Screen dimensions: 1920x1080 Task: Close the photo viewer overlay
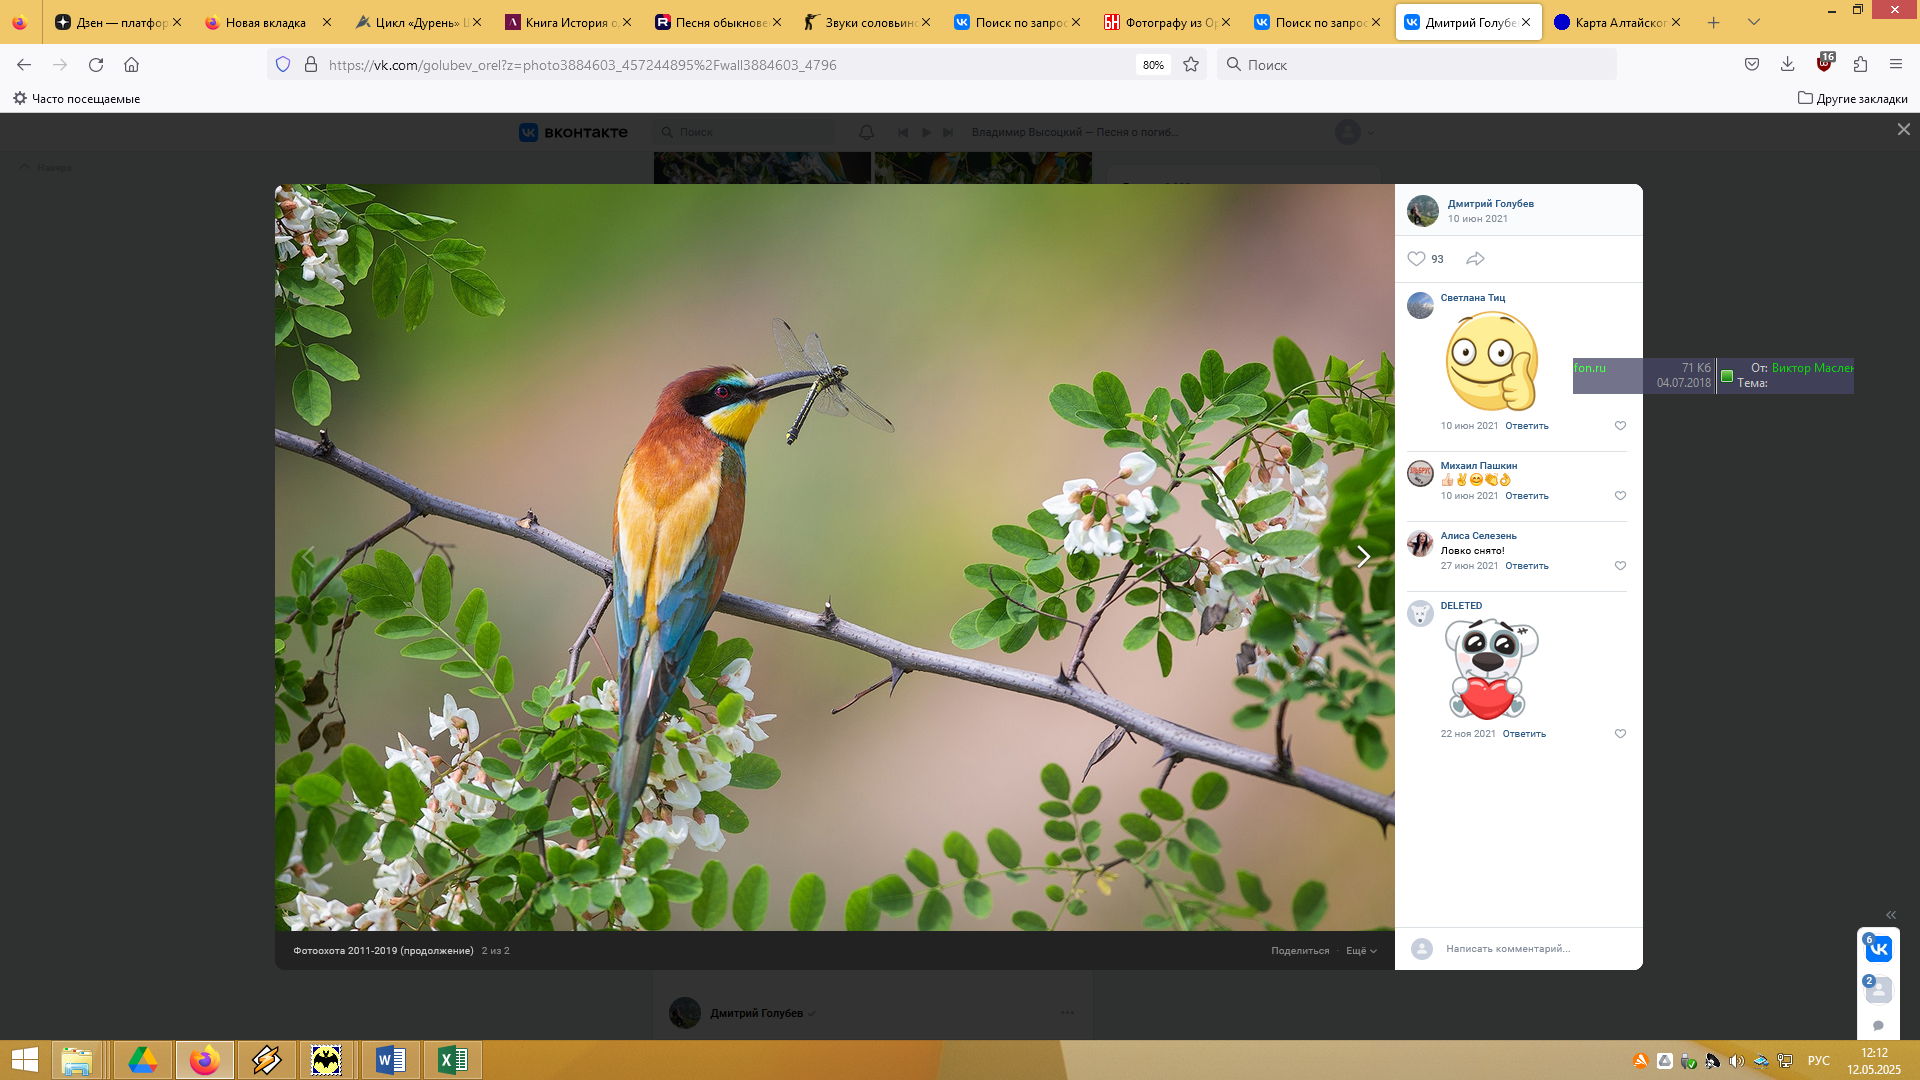tap(1903, 130)
